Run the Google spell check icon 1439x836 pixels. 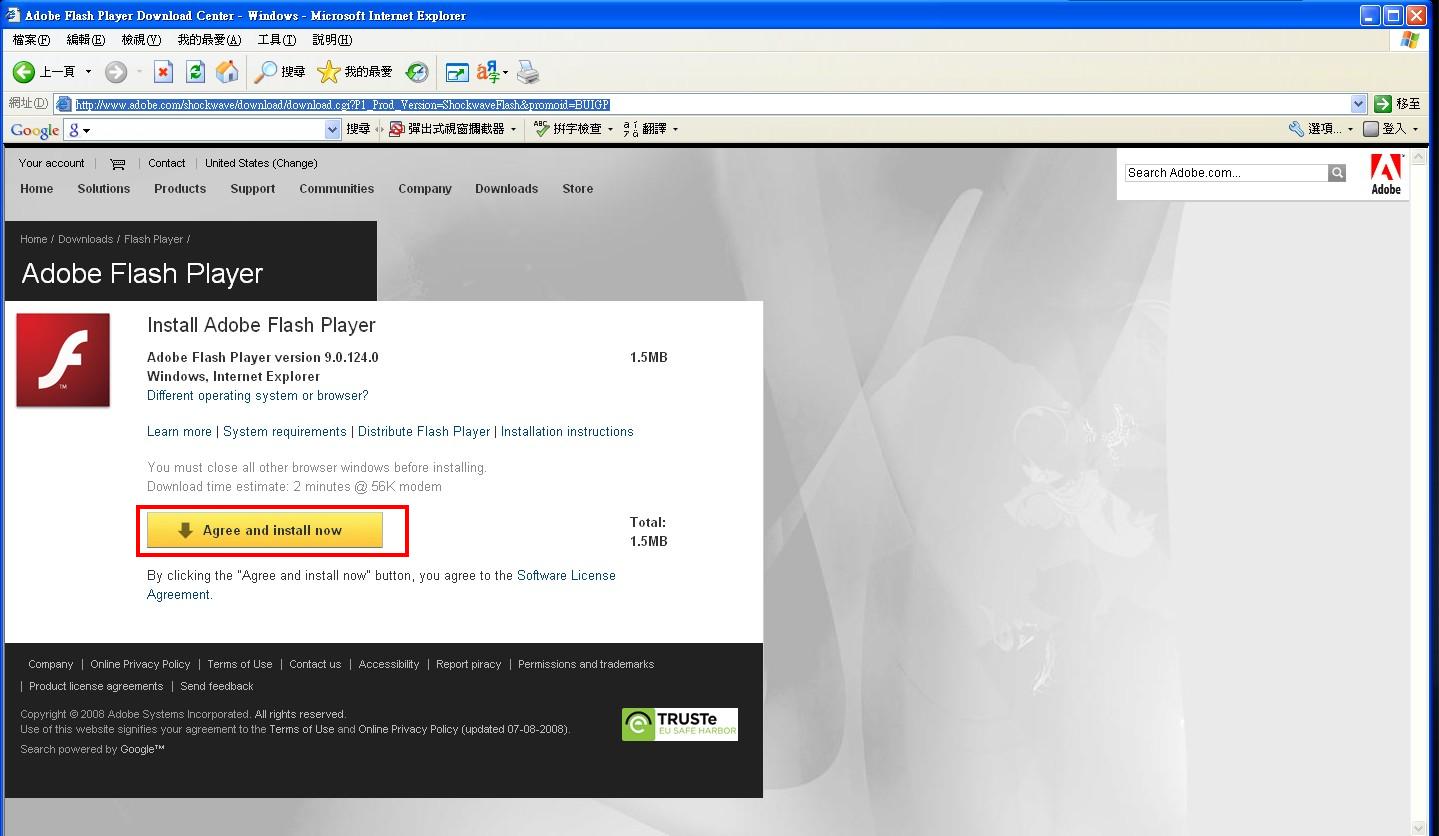(542, 129)
